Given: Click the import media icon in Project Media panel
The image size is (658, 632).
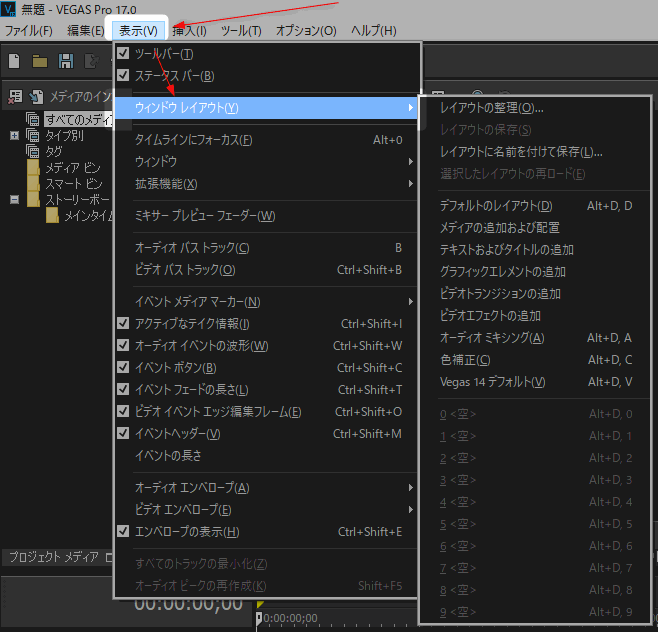Looking at the screenshot, I should point(36,97).
